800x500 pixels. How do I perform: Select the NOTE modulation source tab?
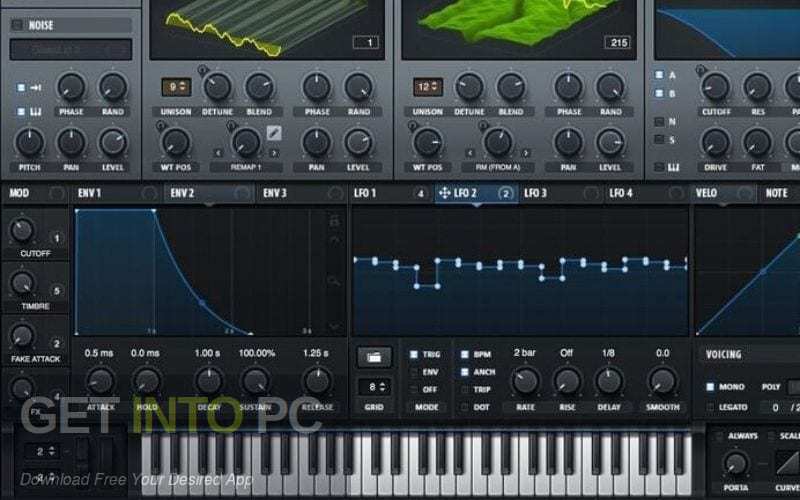pos(777,193)
